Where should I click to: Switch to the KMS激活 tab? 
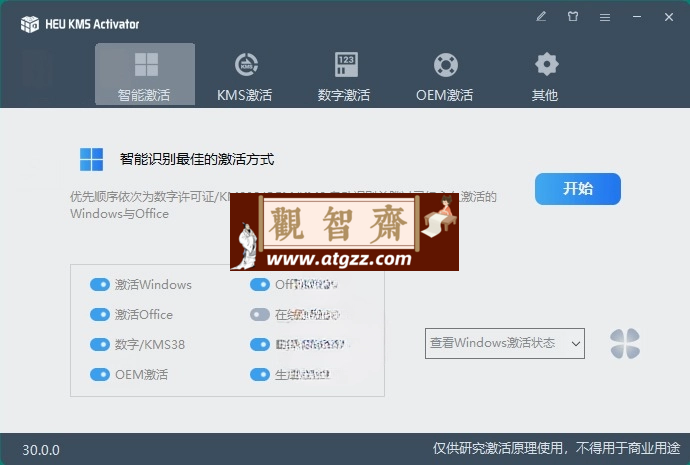245,77
